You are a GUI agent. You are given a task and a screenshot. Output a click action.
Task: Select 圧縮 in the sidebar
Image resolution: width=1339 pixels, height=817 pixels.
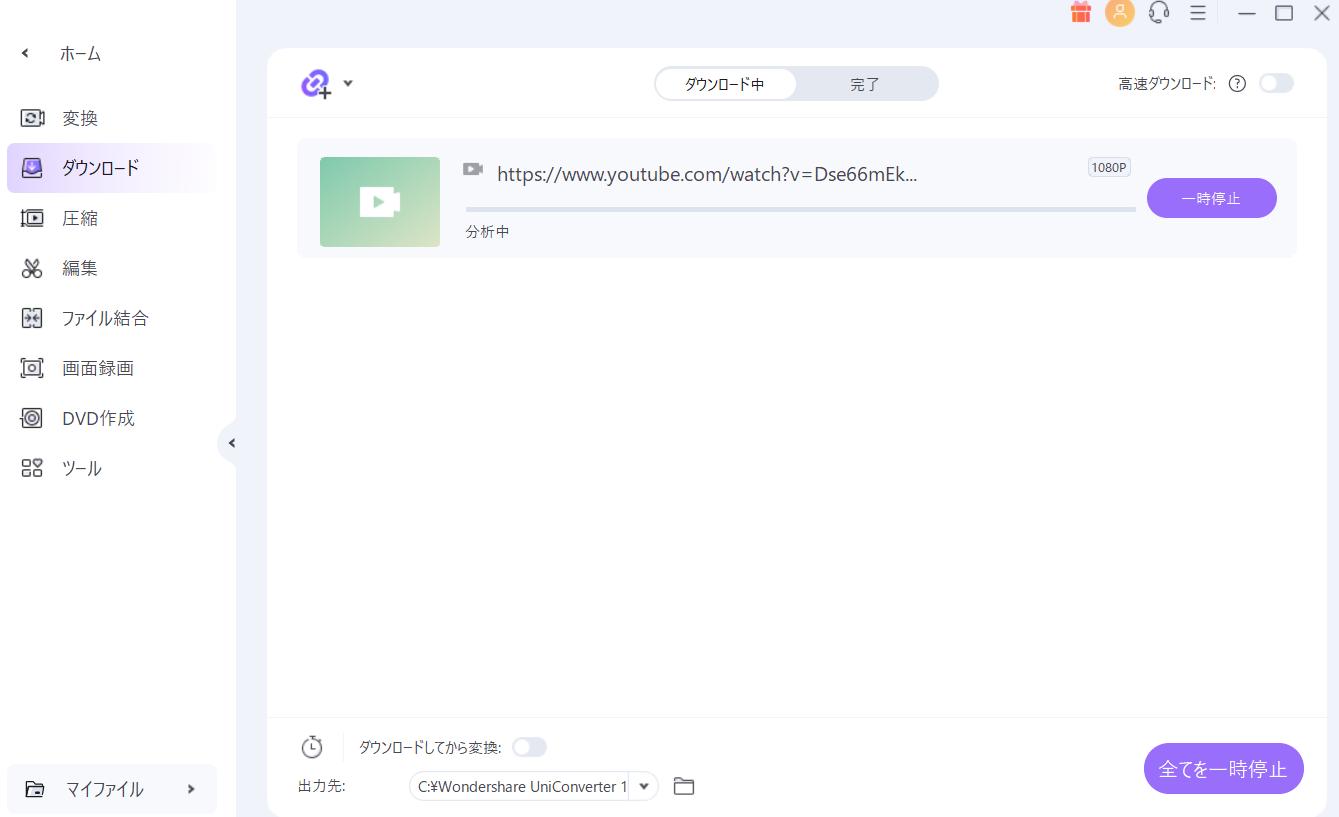[x=80, y=218]
